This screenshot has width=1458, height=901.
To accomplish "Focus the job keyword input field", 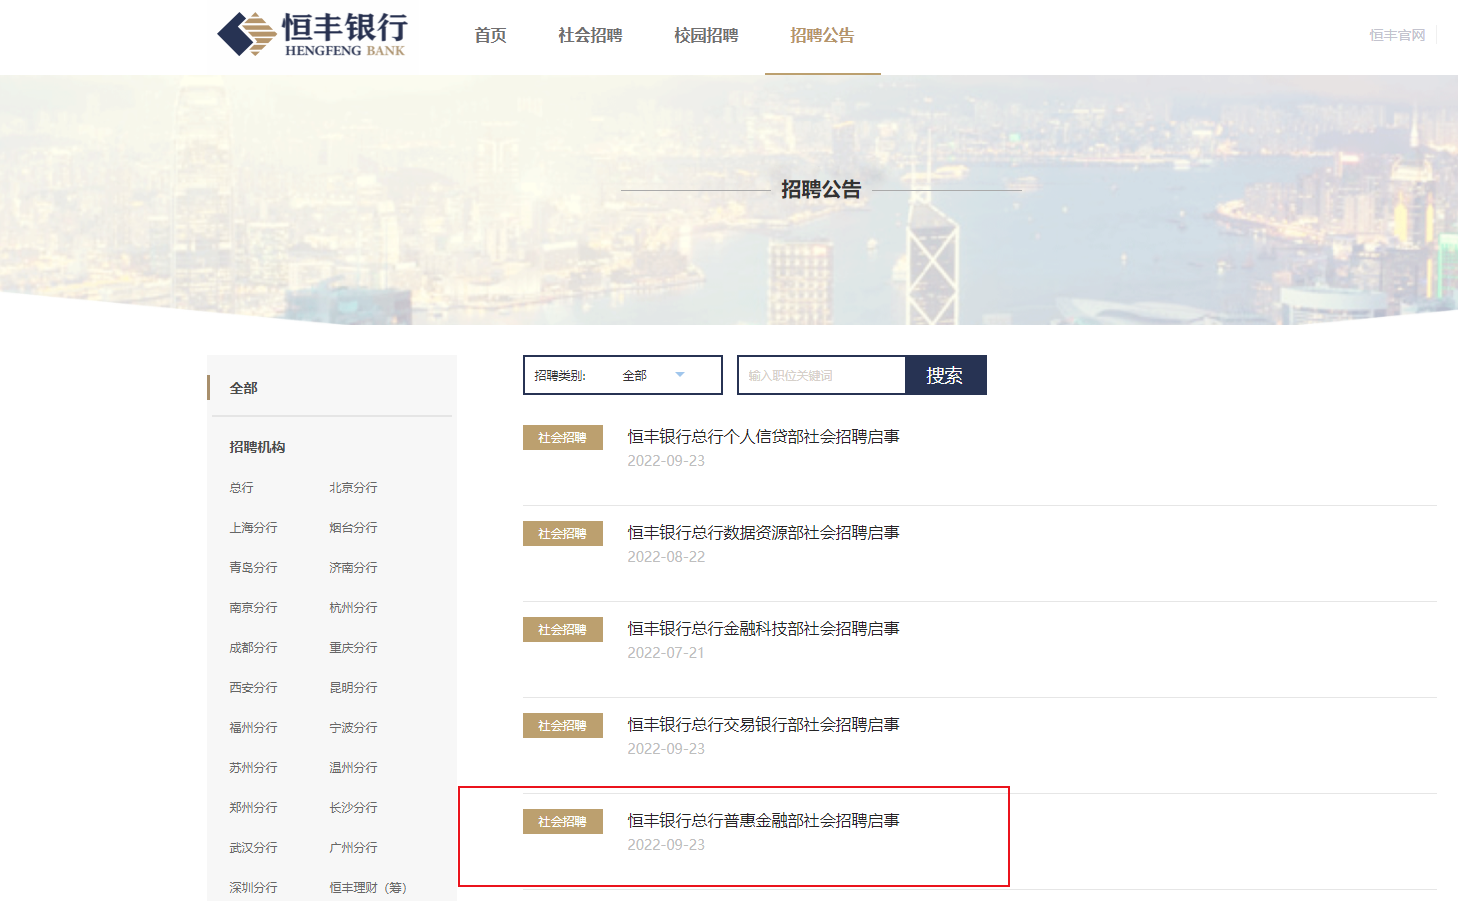I will coord(822,375).
